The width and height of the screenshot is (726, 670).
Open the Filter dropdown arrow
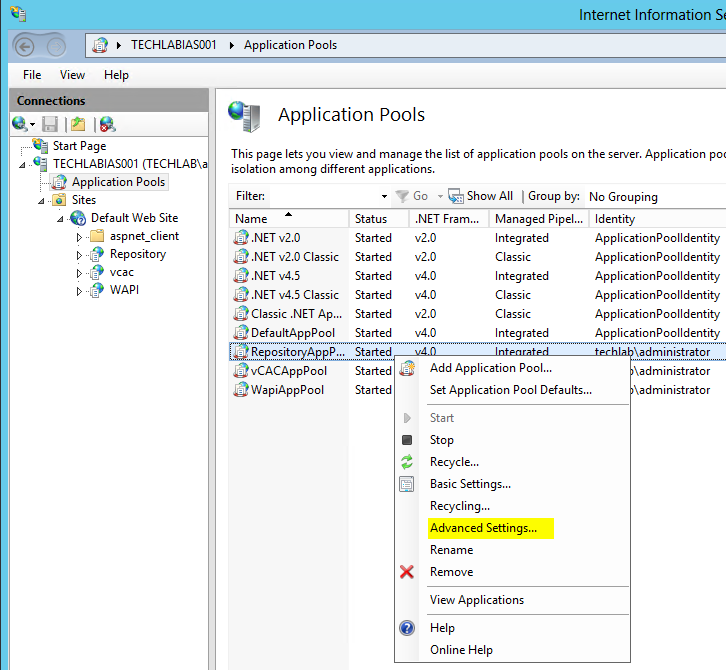tap(384, 196)
